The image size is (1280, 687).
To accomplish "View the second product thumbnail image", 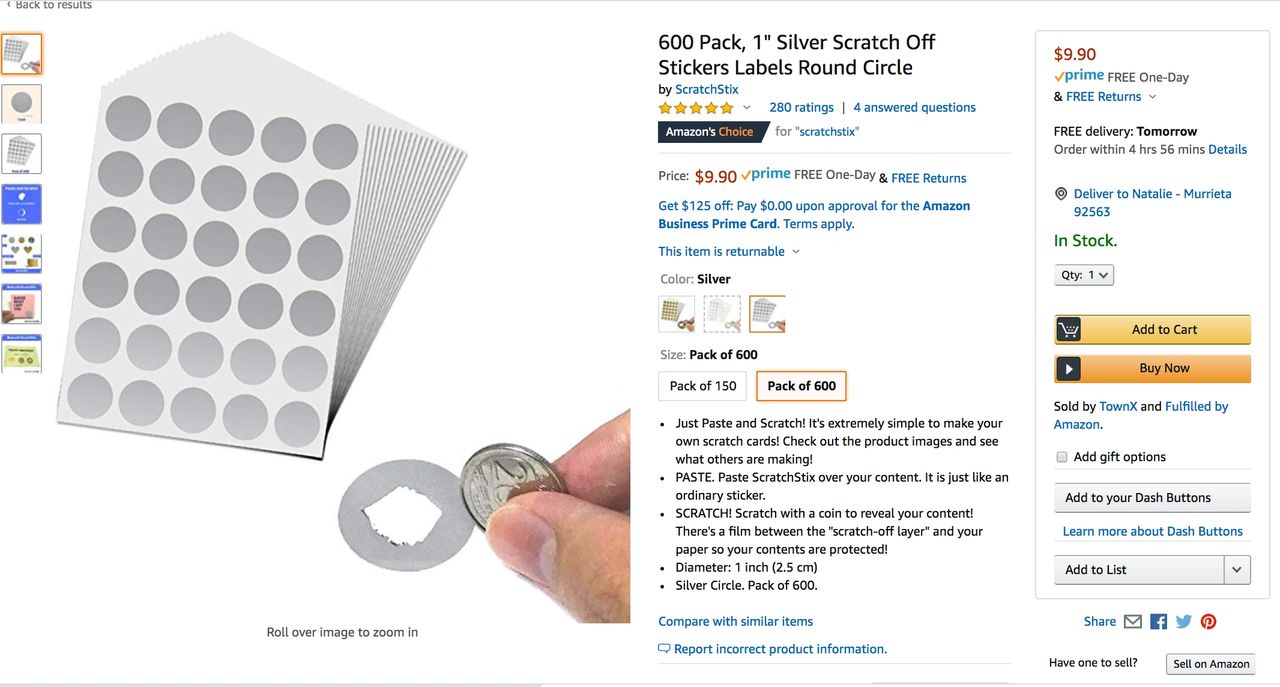I will click(22, 103).
